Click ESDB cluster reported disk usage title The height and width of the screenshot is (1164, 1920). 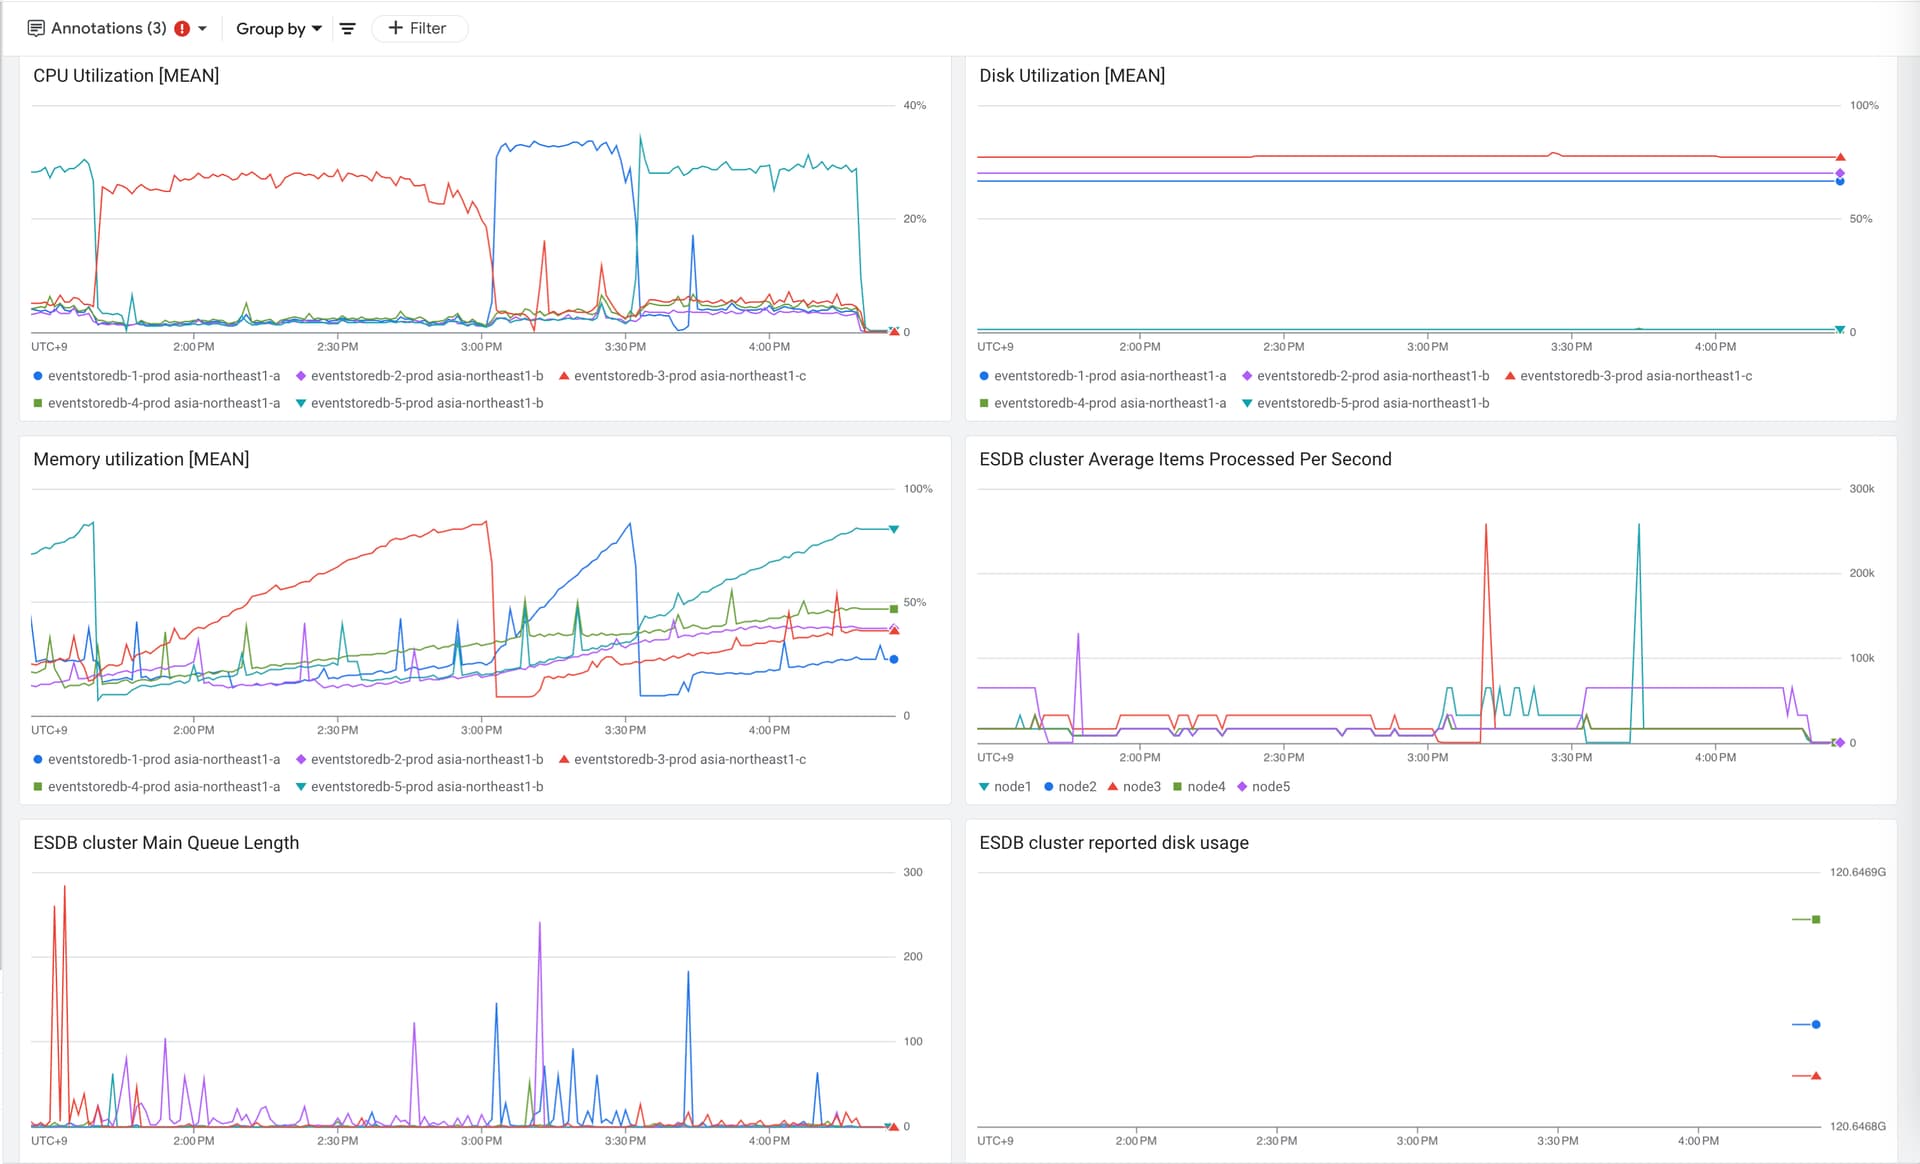point(1114,843)
